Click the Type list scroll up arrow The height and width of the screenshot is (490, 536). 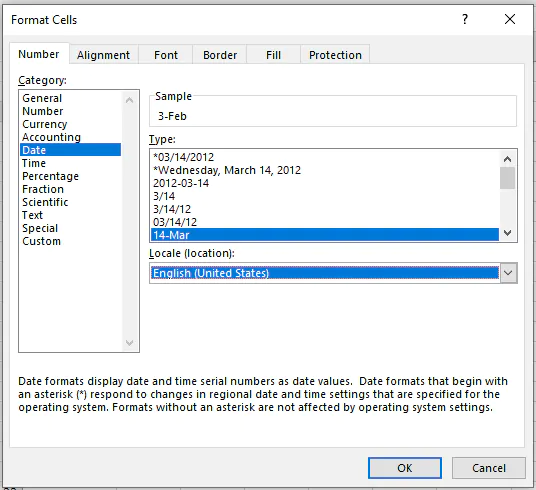(508, 159)
